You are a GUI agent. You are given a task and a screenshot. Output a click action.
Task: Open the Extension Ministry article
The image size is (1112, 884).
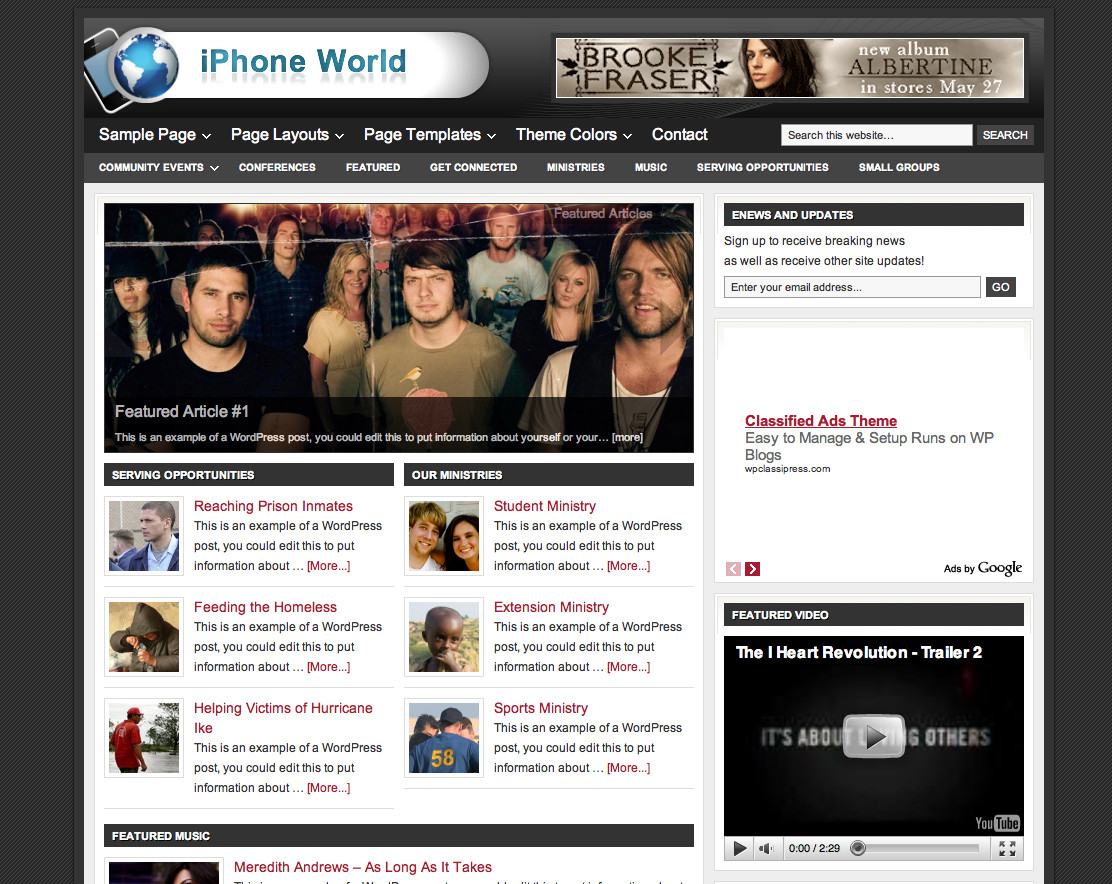551,607
